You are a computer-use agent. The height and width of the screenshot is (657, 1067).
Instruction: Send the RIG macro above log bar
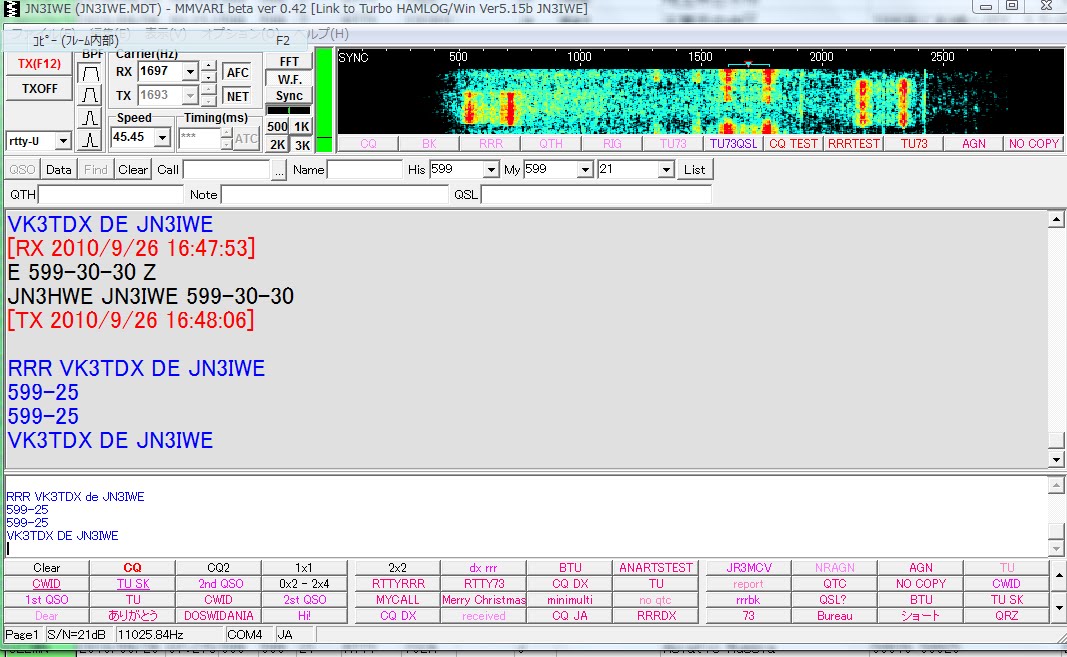point(612,144)
